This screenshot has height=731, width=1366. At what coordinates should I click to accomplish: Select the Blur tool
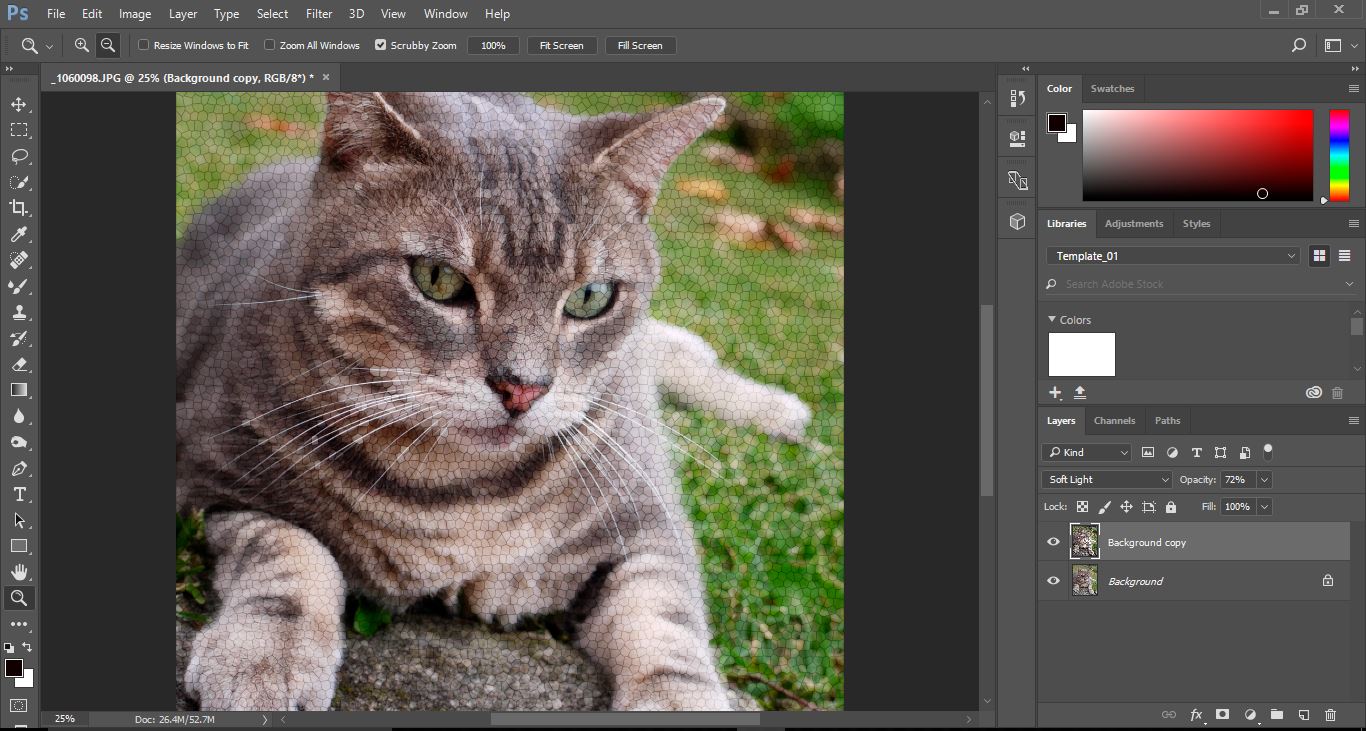(19, 416)
